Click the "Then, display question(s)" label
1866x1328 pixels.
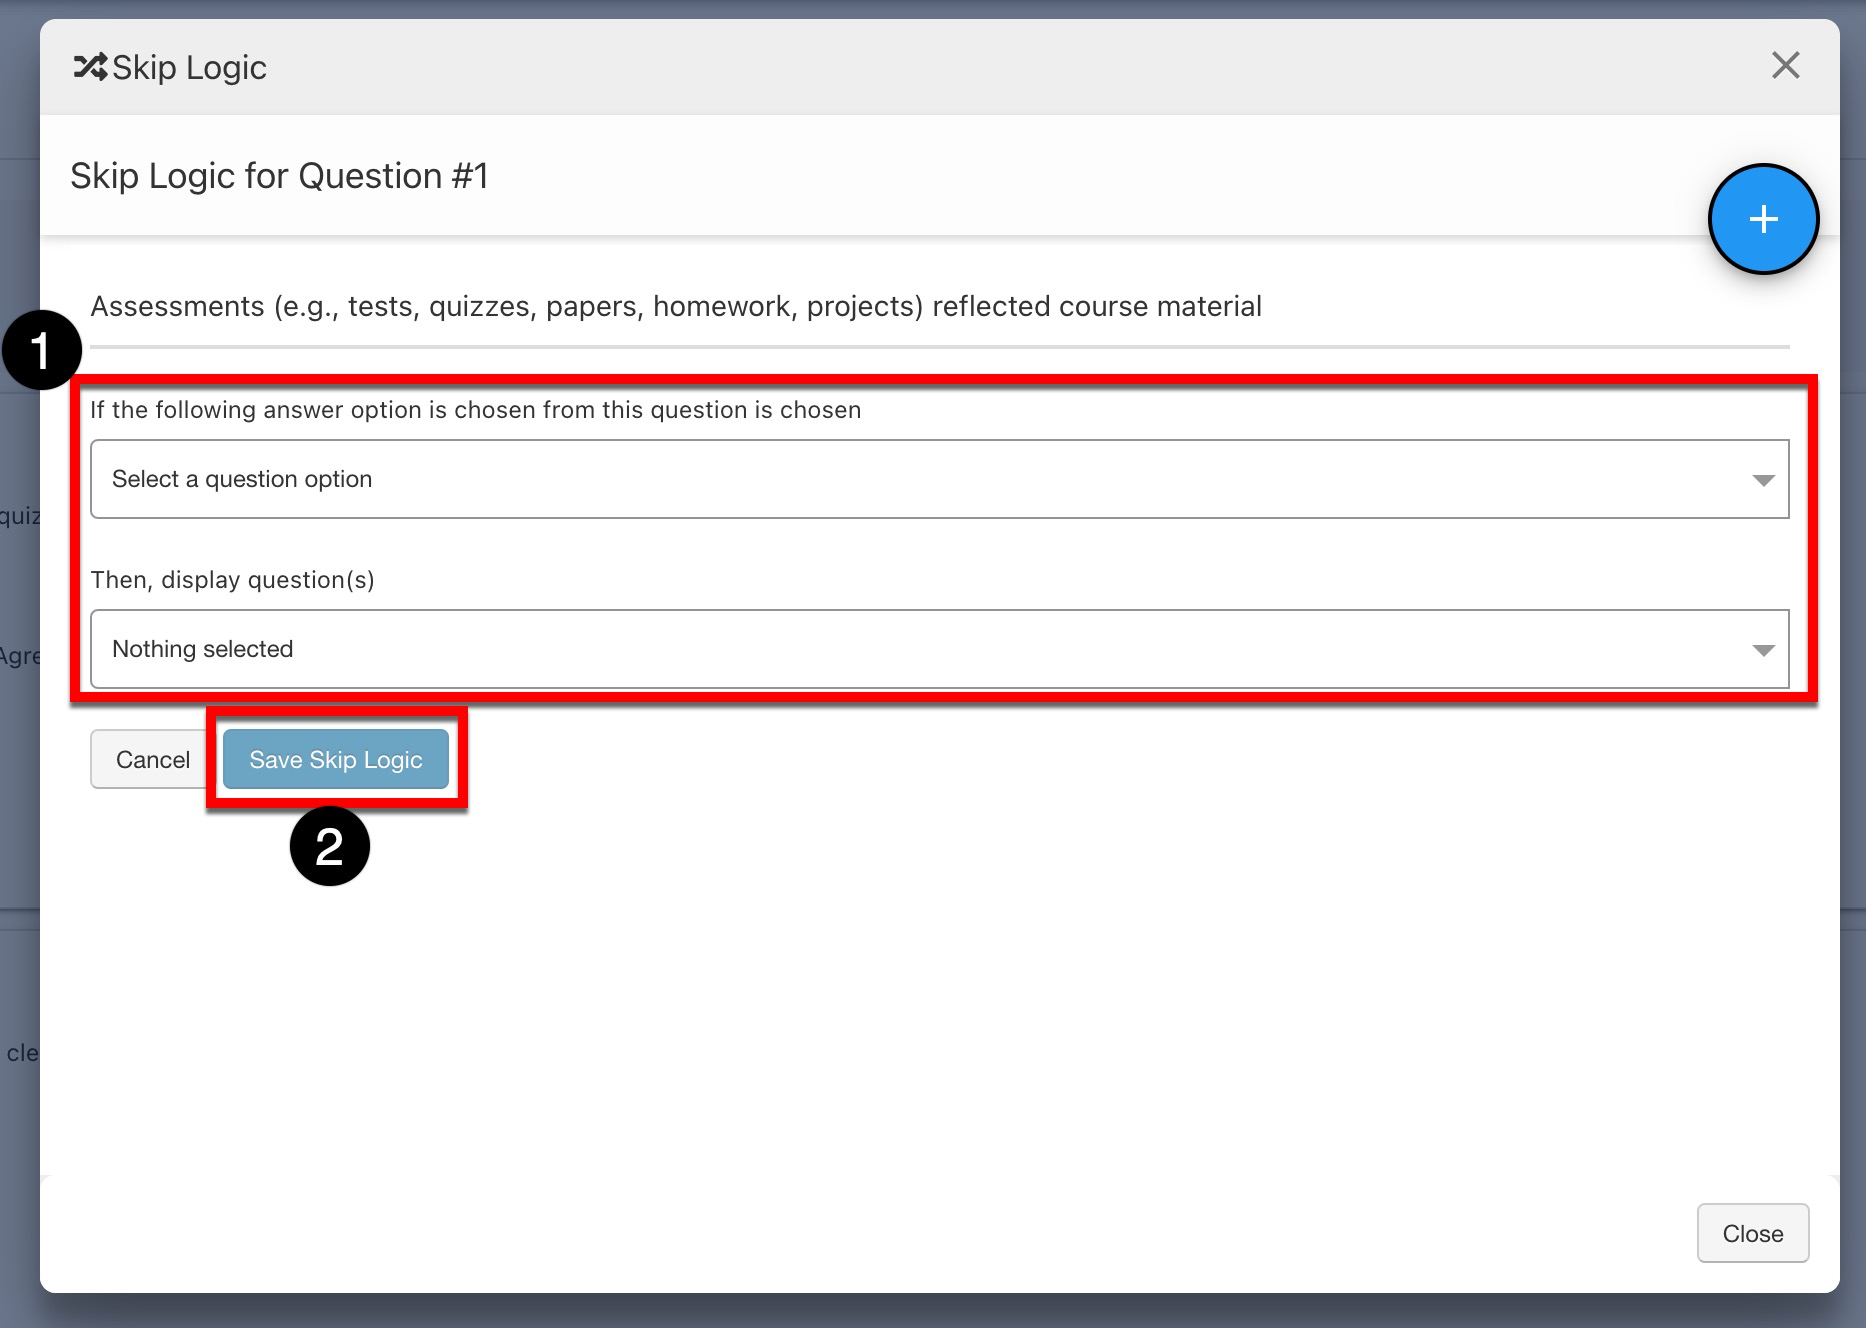(232, 580)
